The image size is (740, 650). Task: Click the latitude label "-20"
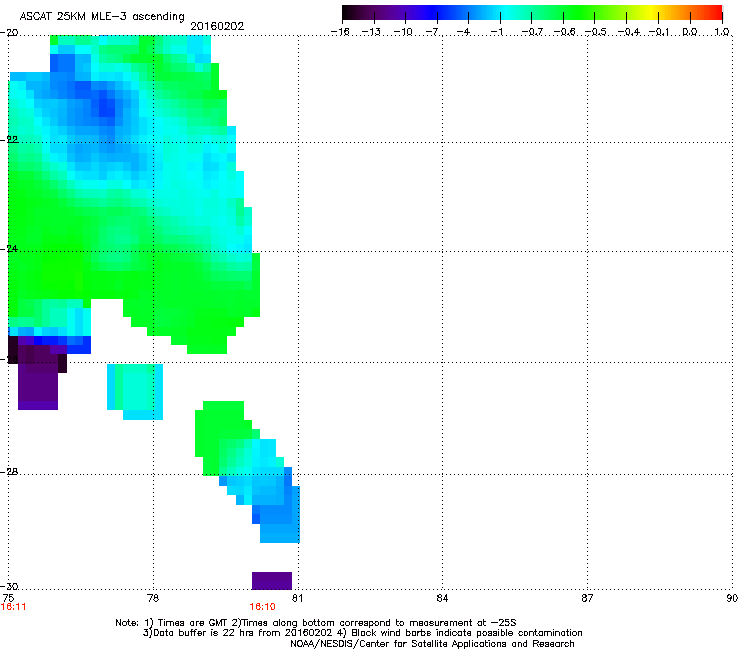click(x=10, y=33)
